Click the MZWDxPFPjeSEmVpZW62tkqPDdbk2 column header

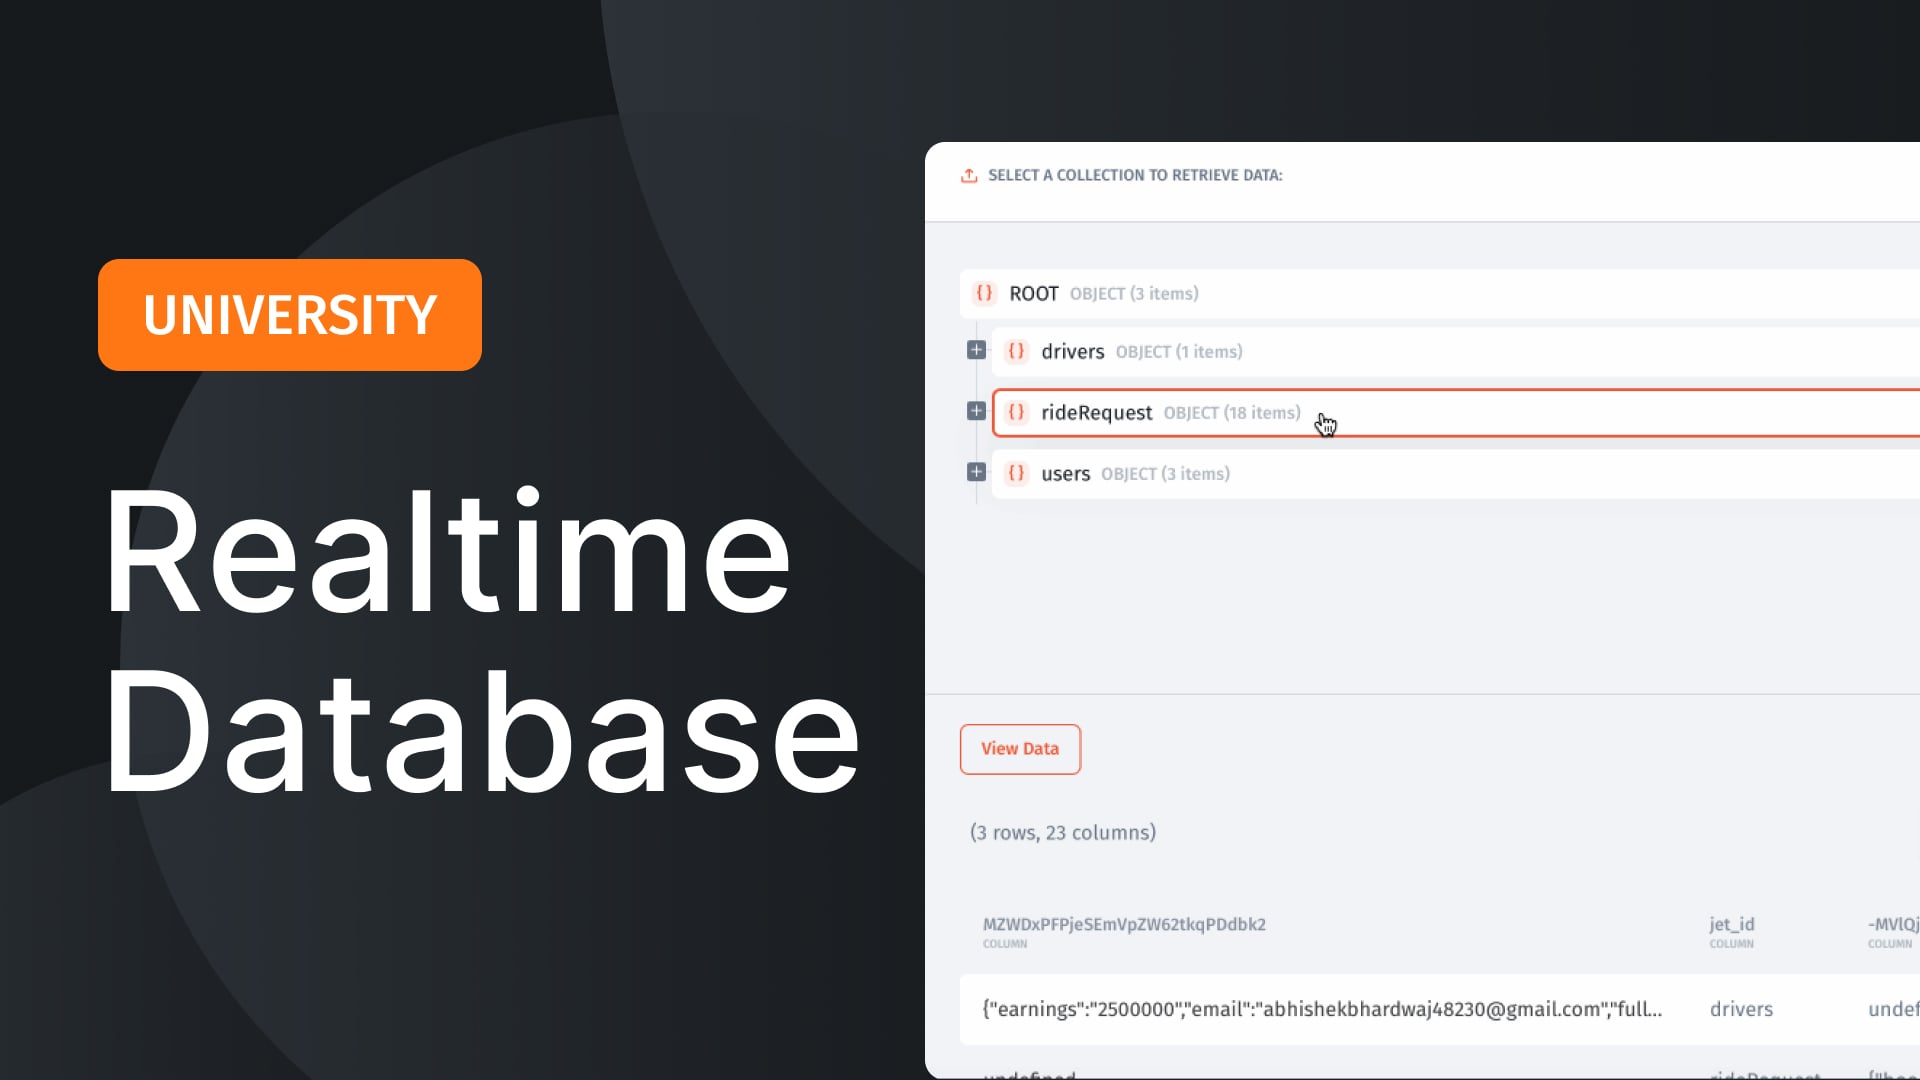click(x=1123, y=925)
